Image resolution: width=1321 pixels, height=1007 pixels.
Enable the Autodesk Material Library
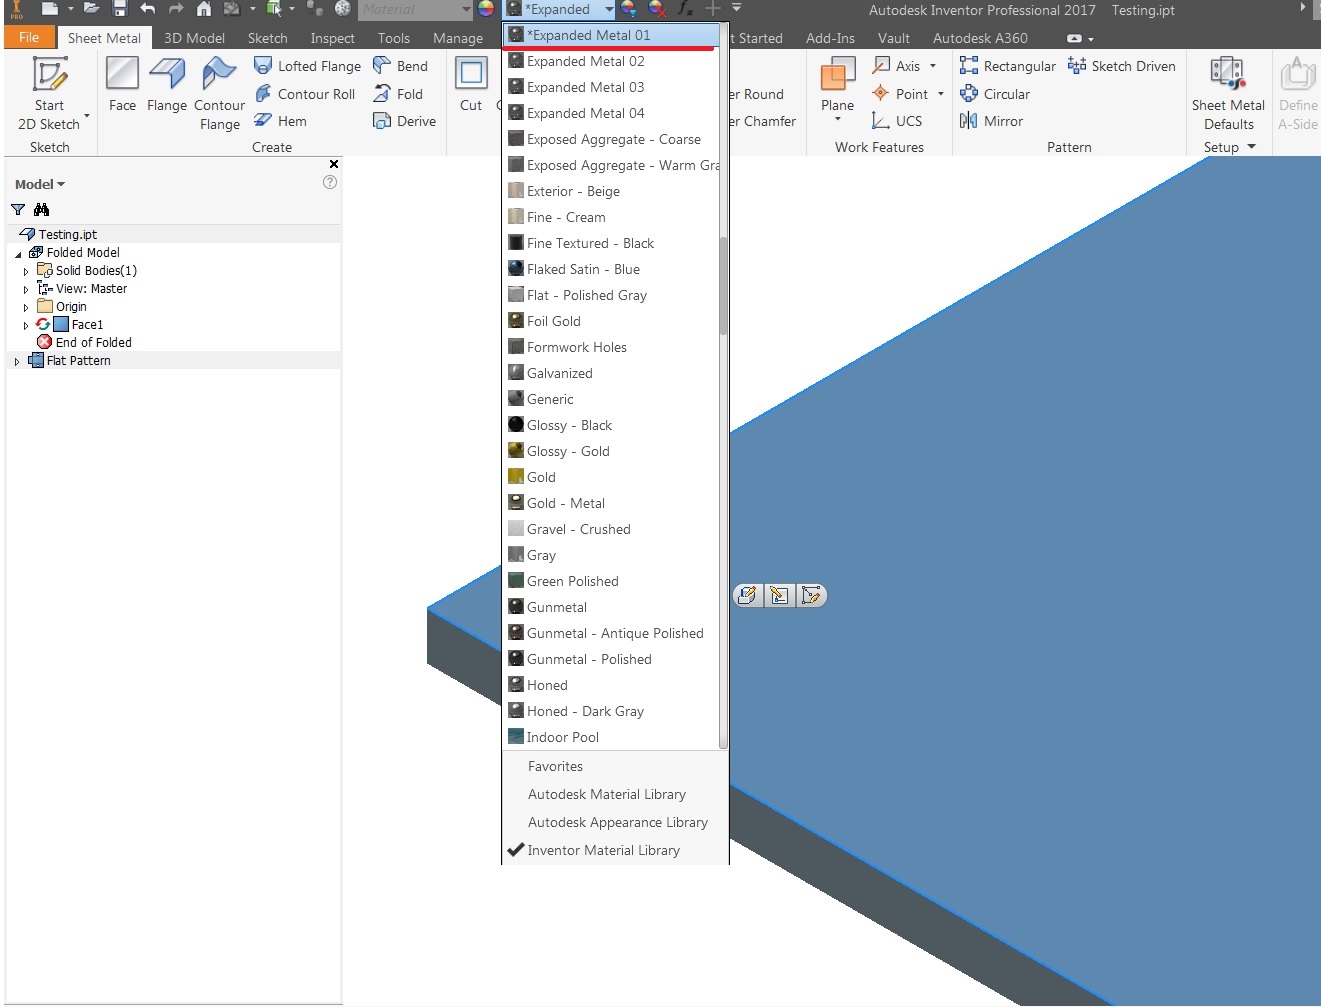tap(605, 794)
